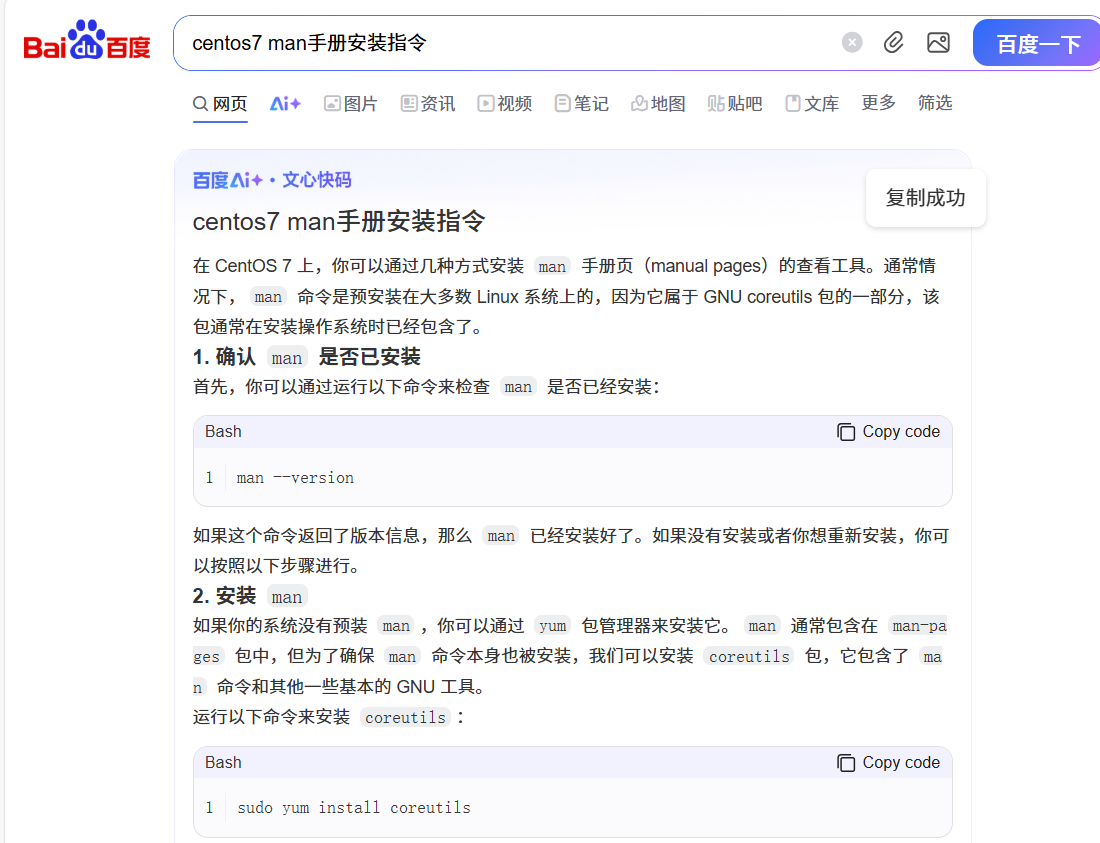Switch to the Ai+ tab

coord(285,104)
